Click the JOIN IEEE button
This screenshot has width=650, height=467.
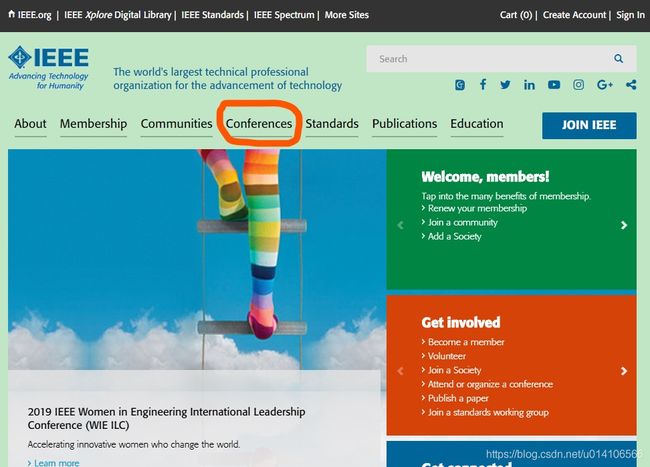pos(589,125)
